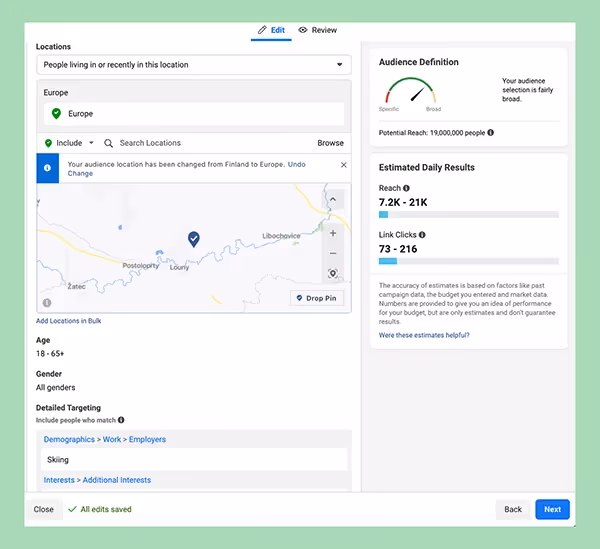Click info icon beside 'Include people who match'
Image resolution: width=600 pixels, height=549 pixels.
121,420
